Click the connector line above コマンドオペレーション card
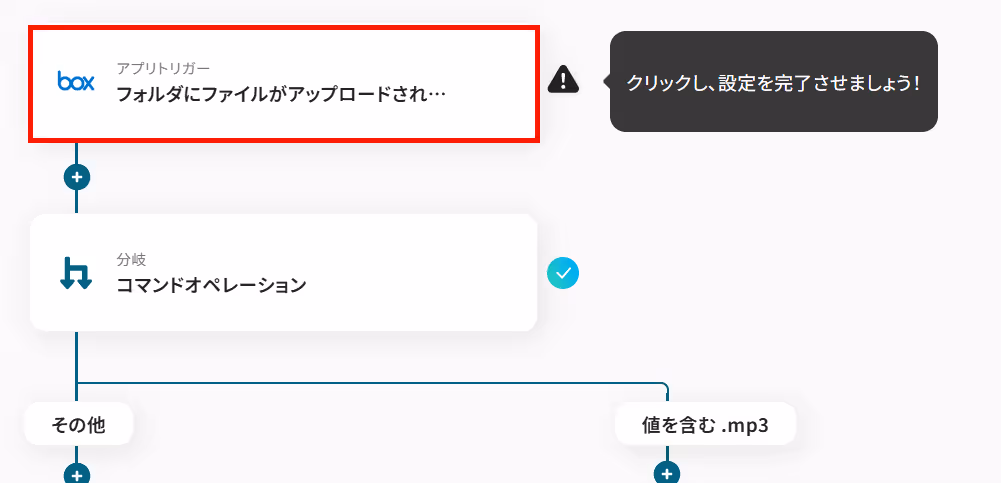This screenshot has width=1001, height=483. [x=77, y=202]
